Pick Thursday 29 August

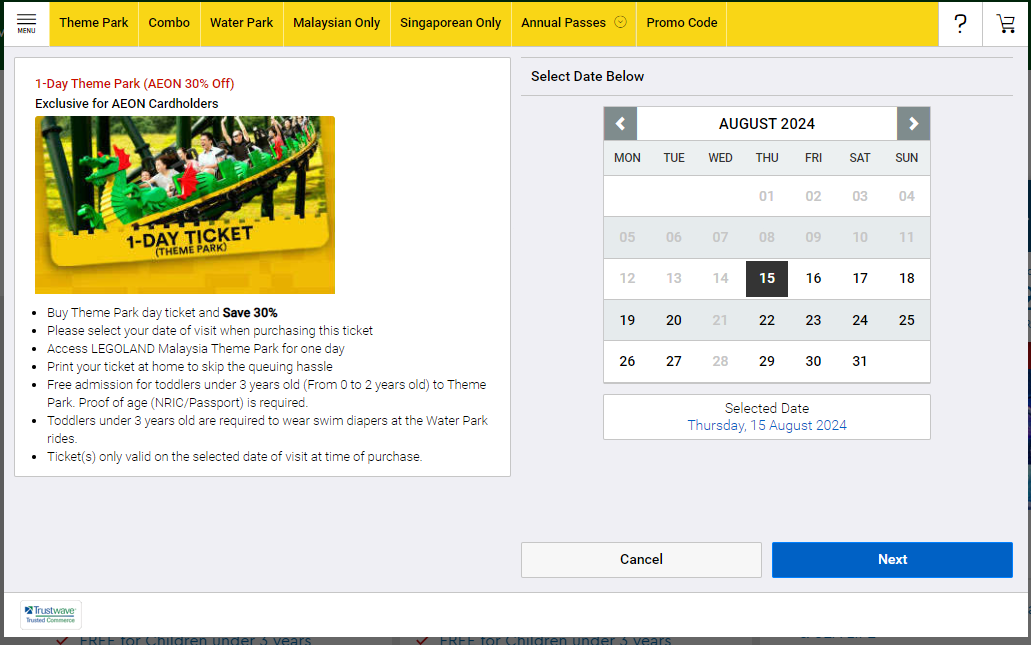click(x=767, y=362)
